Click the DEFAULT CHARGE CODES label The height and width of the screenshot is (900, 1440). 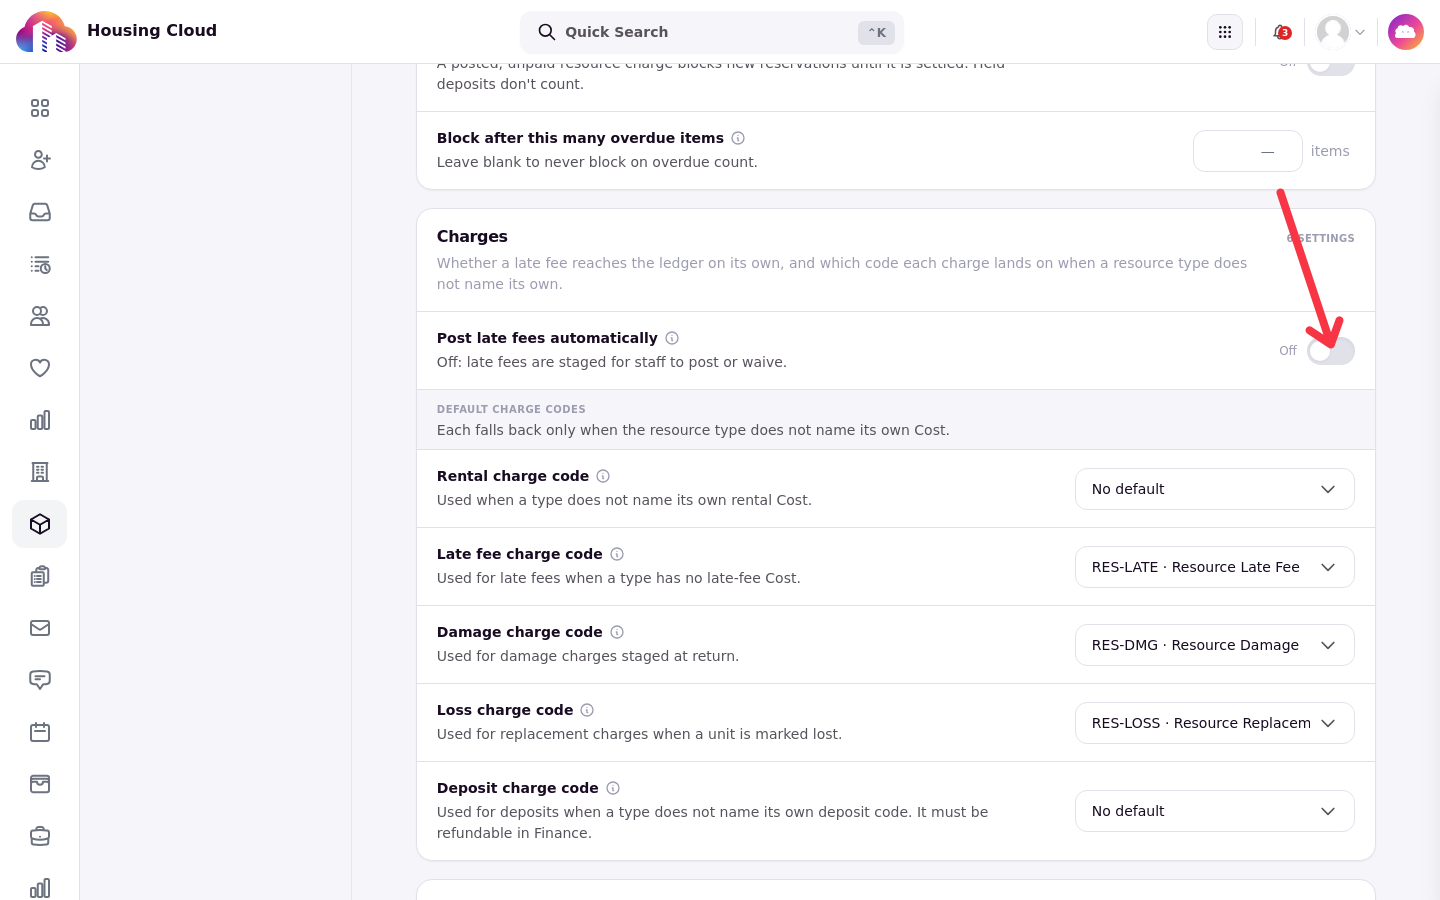(511, 409)
